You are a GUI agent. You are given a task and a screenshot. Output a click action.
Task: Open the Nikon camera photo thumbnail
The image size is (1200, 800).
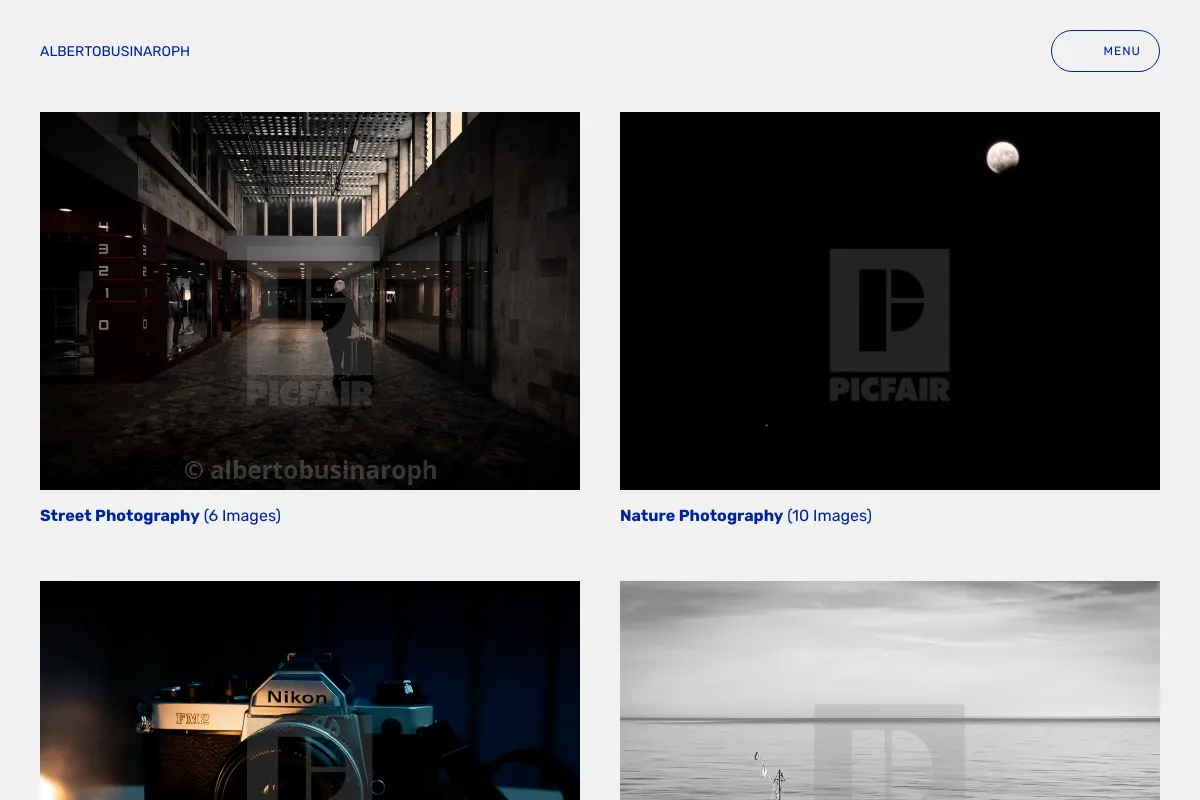310,690
